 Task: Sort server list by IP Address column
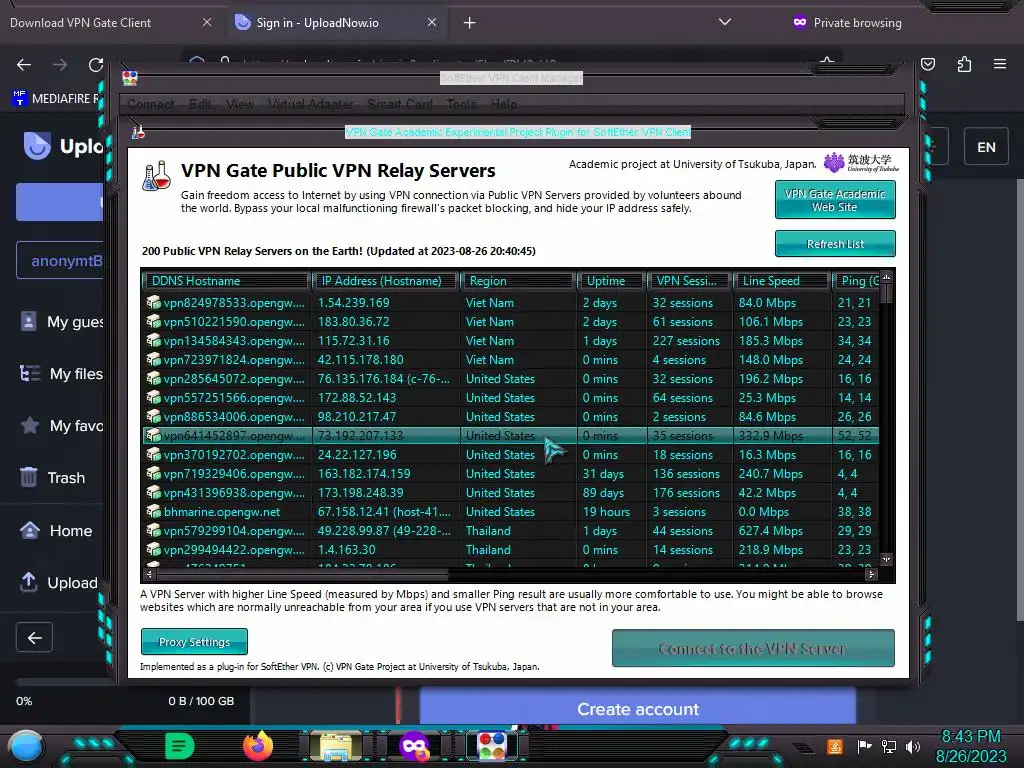pyautogui.click(x=386, y=281)
